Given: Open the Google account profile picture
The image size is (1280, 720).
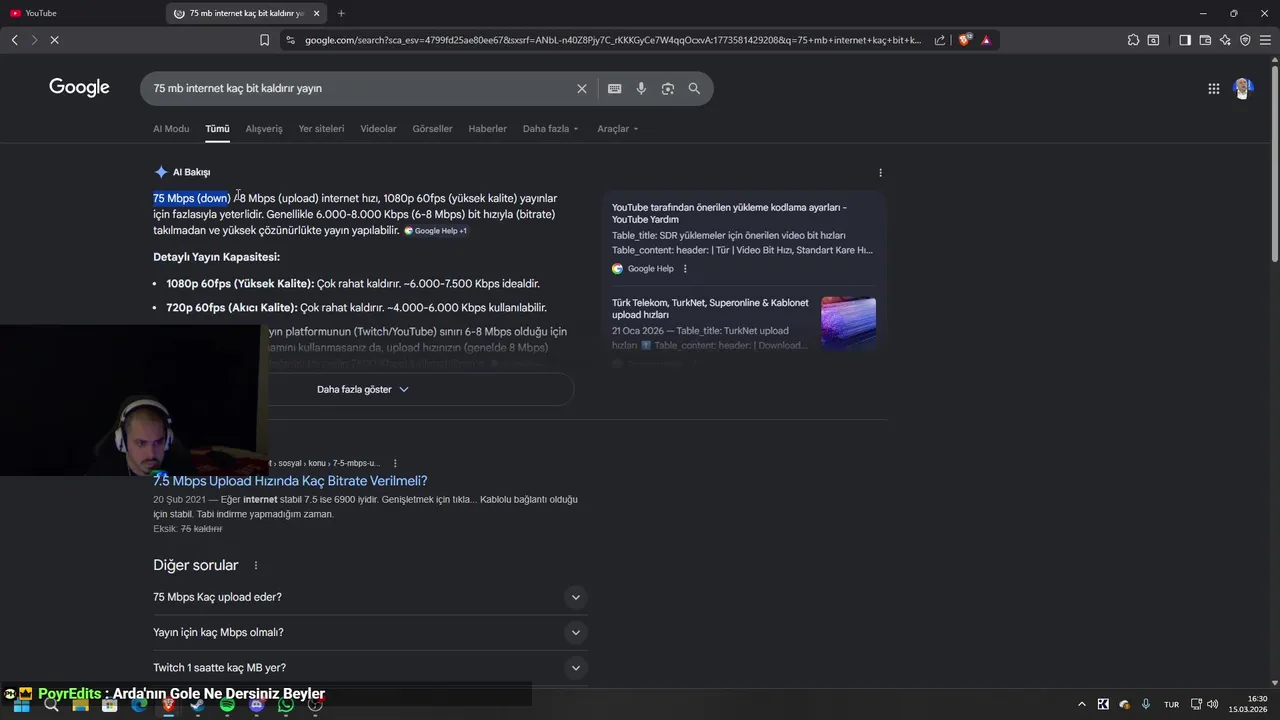Looking at the screenshot, I should point(1243,88).
